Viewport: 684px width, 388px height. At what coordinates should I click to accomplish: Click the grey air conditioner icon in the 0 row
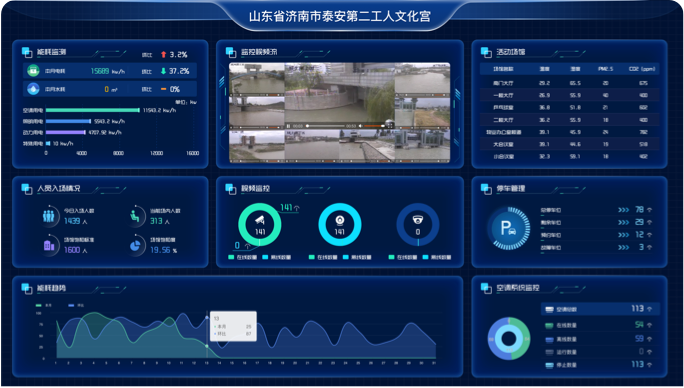pos(549,352)
